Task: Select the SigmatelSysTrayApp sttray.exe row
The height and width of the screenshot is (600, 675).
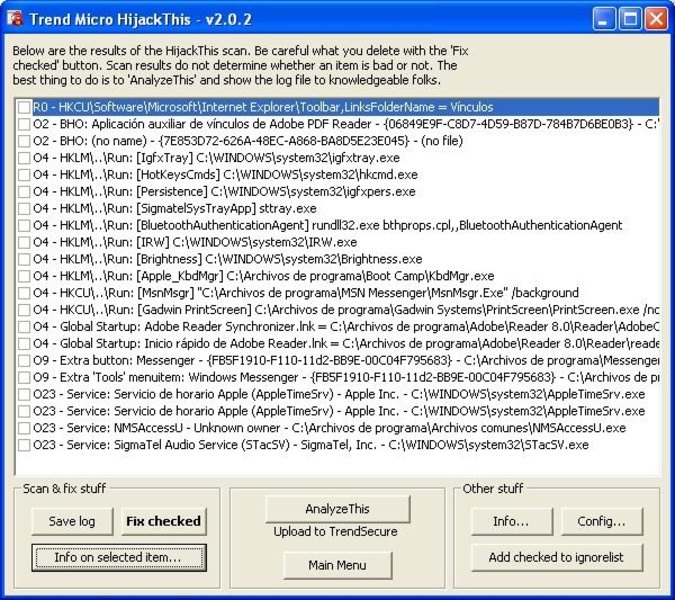Action: [175, 208]
